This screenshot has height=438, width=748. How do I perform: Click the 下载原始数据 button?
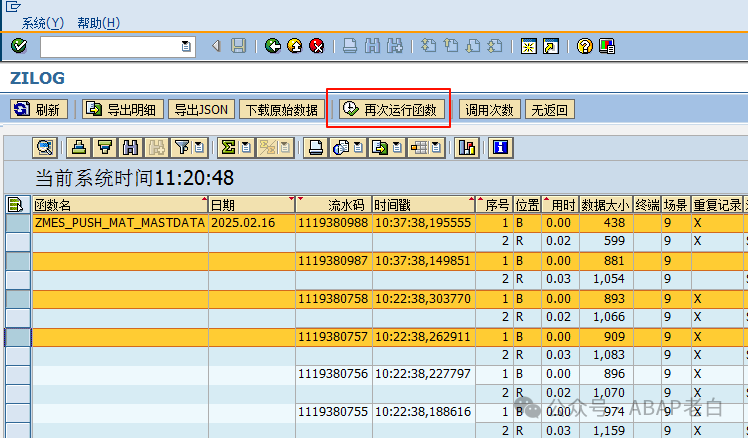(x=281, y=109)
